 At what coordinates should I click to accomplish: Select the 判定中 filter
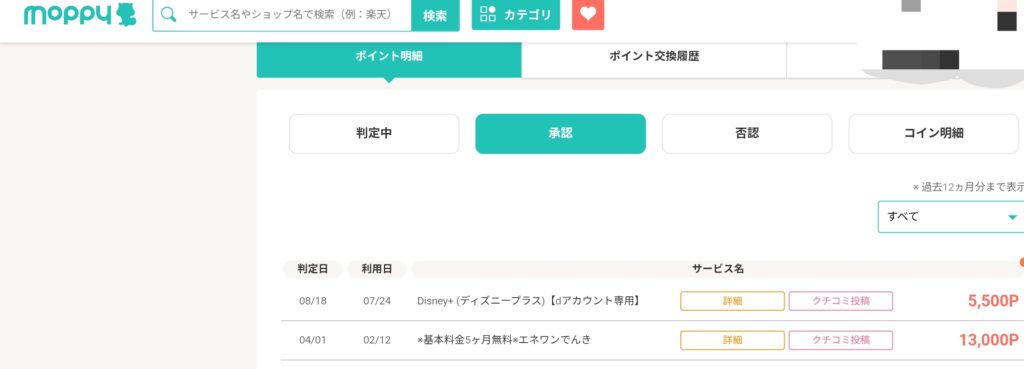pos(374,134)
